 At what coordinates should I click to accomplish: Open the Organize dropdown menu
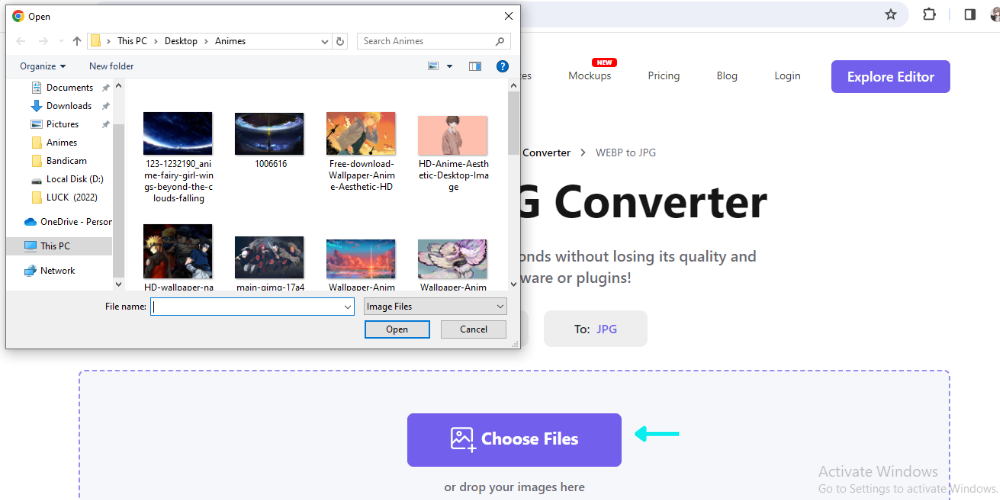[x=43, y=66]
